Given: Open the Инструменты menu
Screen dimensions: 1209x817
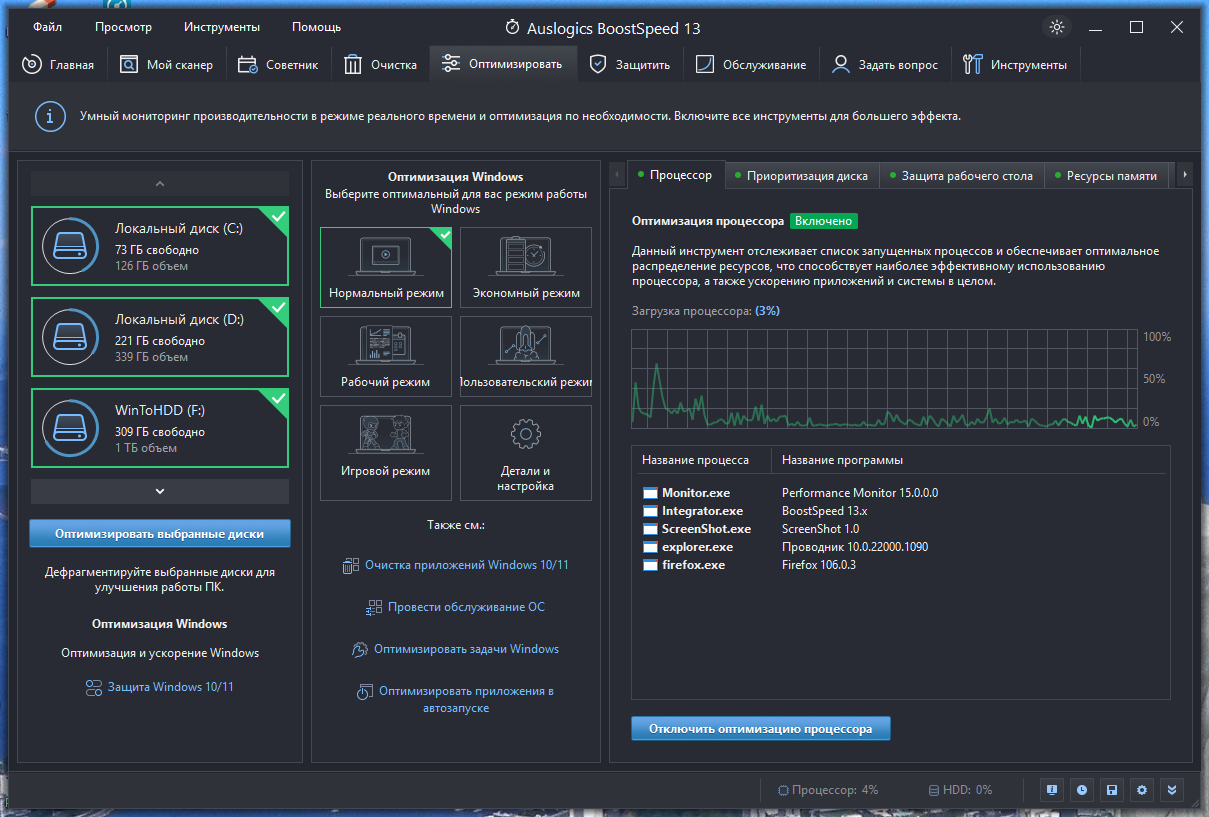Looking at the screenshot, I should (222, 27).
